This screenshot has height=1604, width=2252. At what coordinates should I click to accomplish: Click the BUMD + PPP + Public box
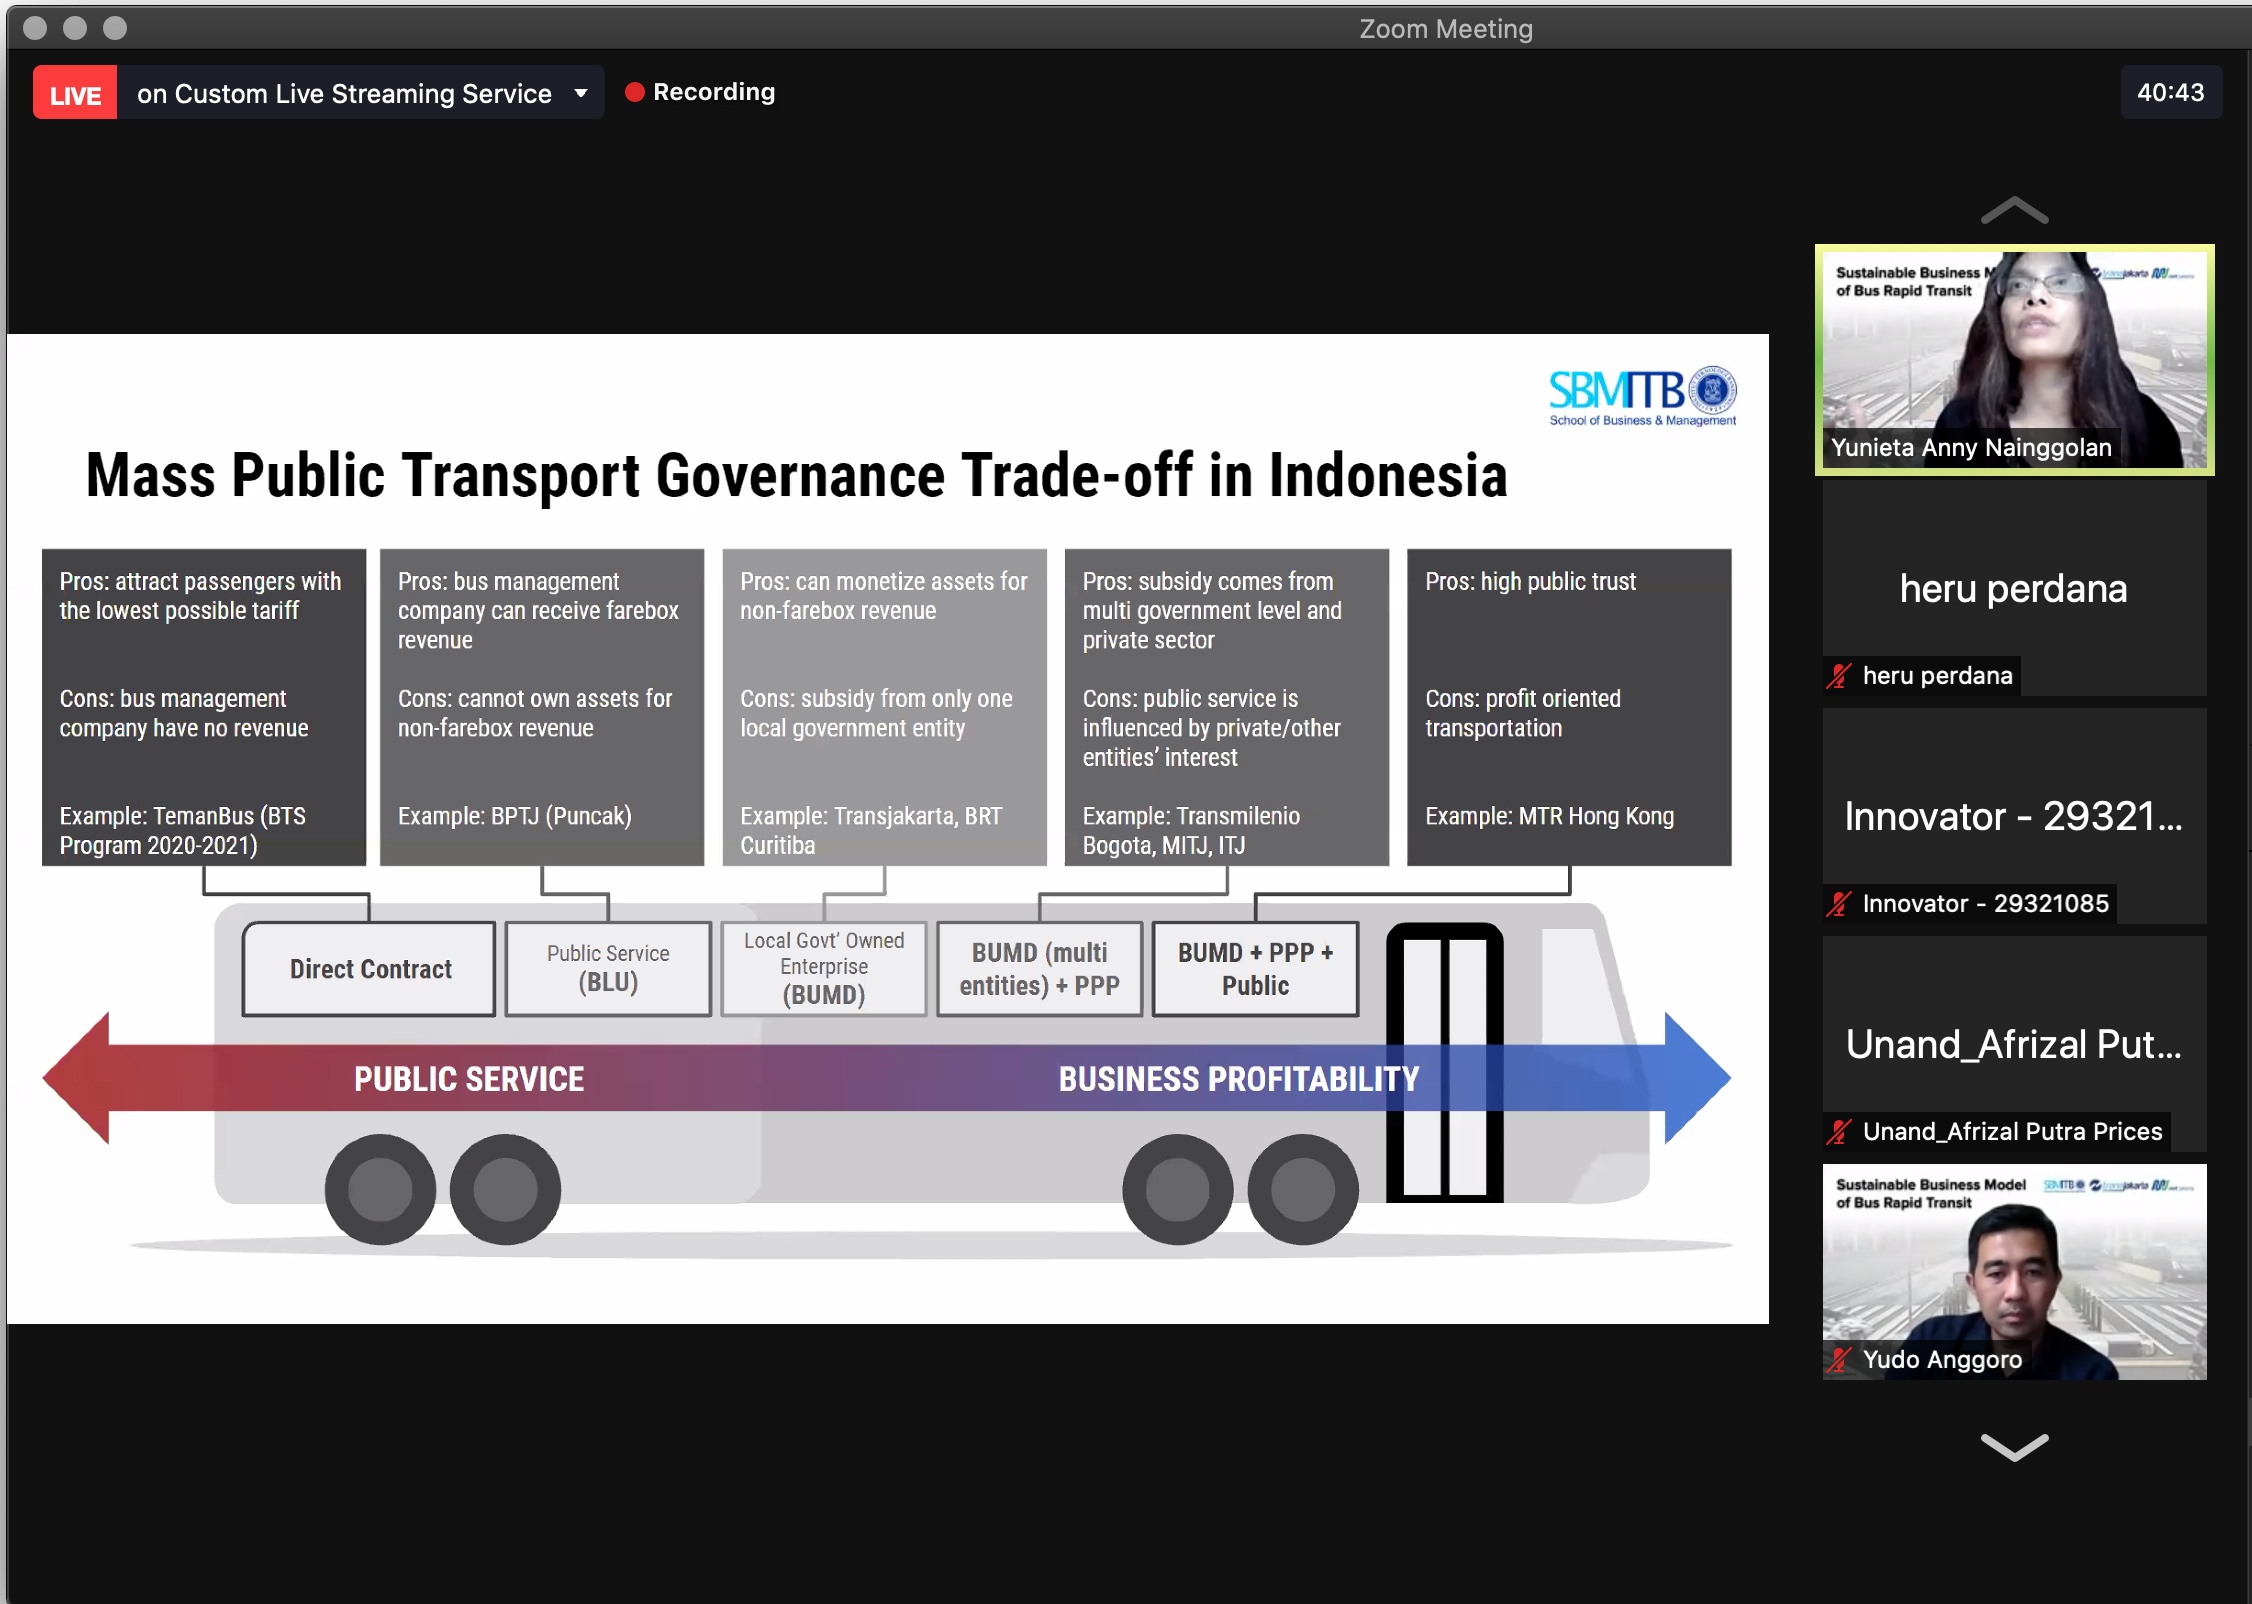point(1255,969)
